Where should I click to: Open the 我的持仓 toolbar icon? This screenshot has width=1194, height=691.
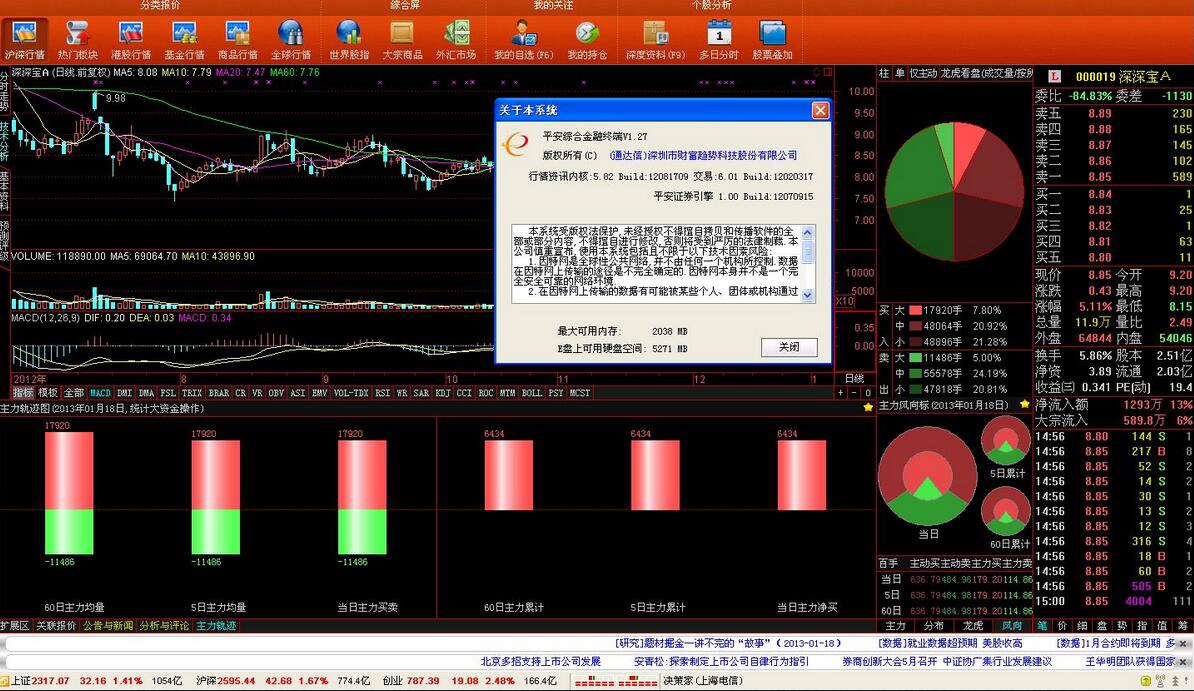[587, 40]
